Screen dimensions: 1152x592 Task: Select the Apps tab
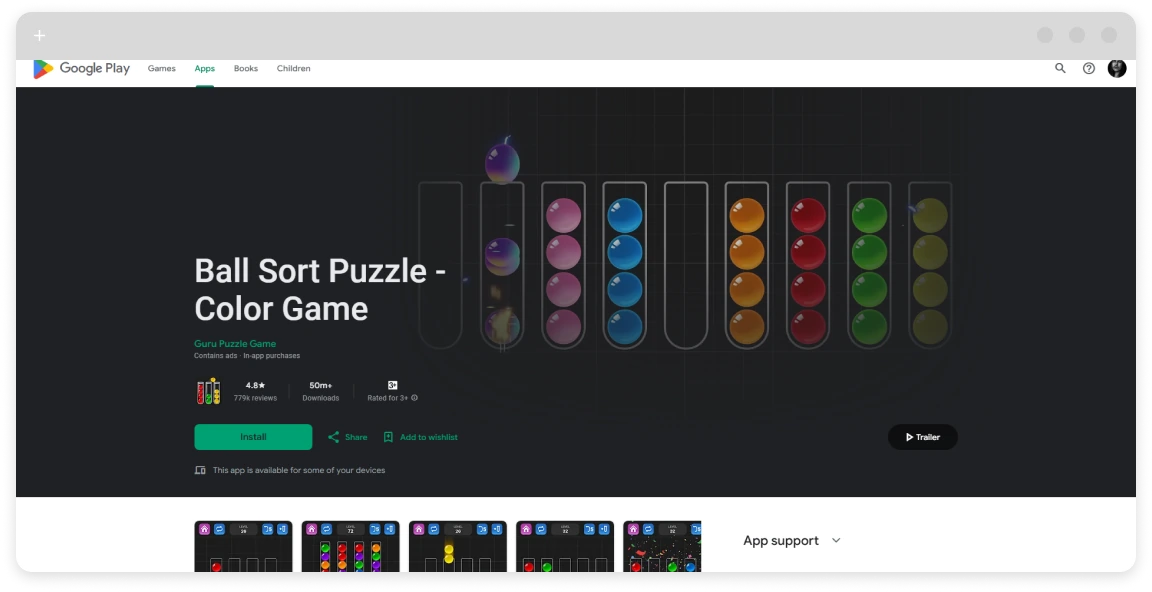point(204,68)
